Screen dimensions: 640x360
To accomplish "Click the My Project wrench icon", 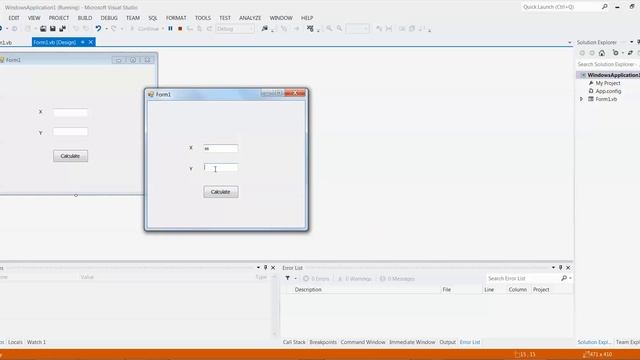I will [591, 83].
